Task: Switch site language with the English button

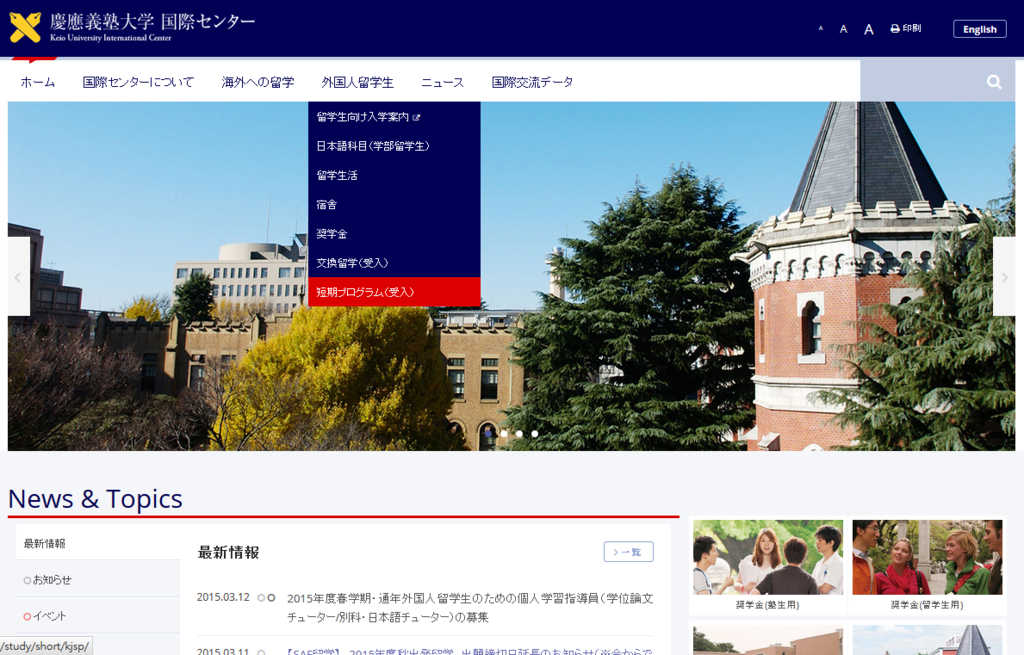Action: pos(979,29)
